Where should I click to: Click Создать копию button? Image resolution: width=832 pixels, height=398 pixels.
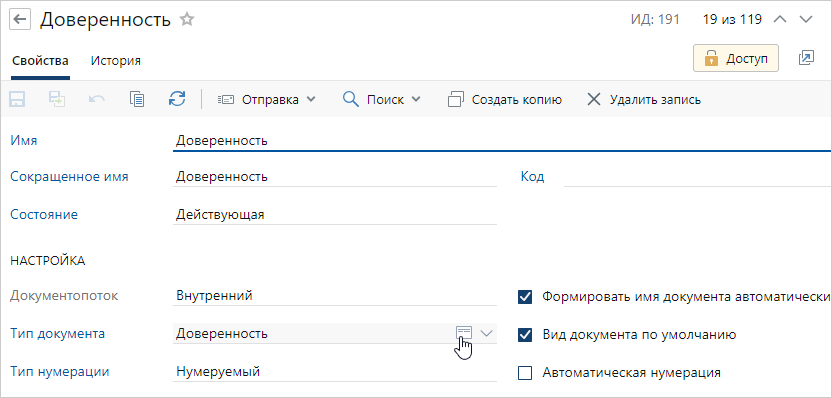[x=505, y=100]
